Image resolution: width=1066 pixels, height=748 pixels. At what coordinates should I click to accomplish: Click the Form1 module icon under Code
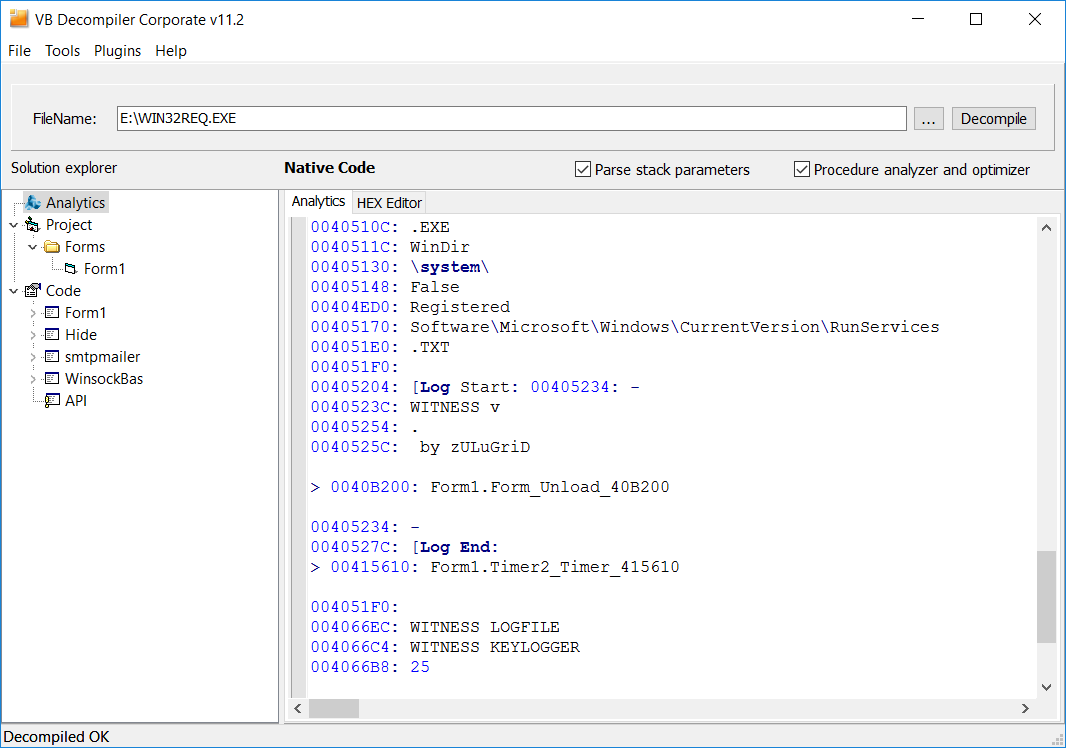pos(52,313)
